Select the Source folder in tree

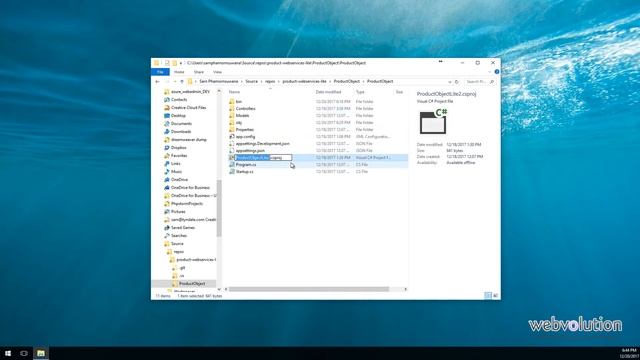pos(177,244)
